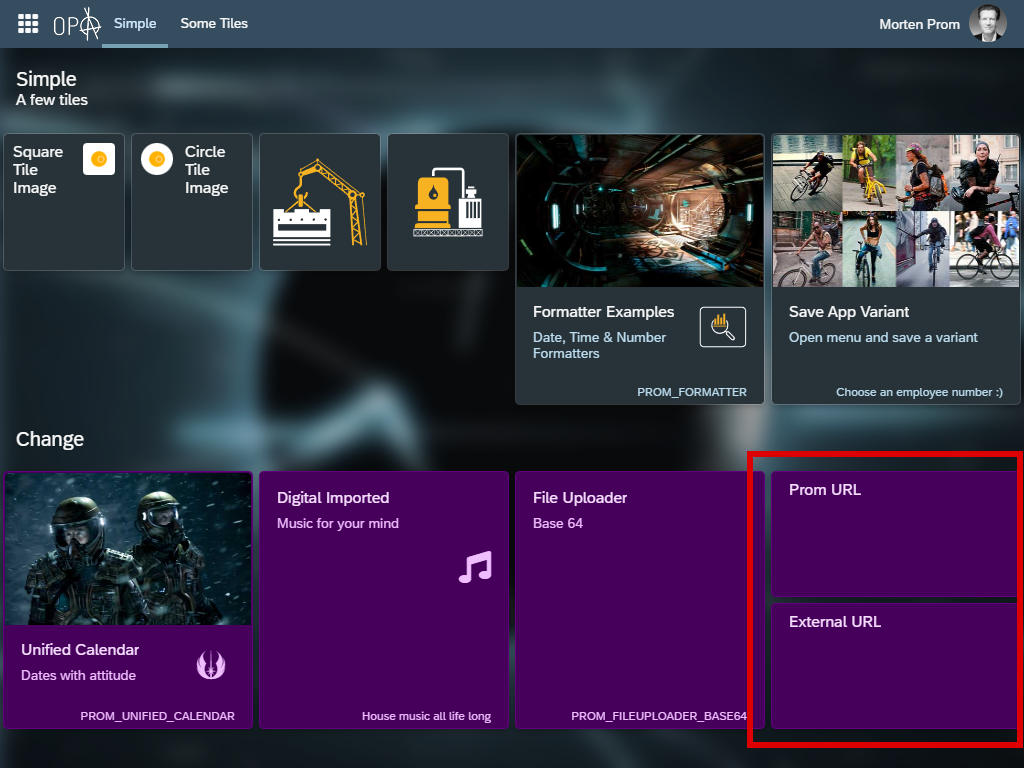Click the round icon on Circle Tile Image
1024x768 pixels.
point(157,159)
